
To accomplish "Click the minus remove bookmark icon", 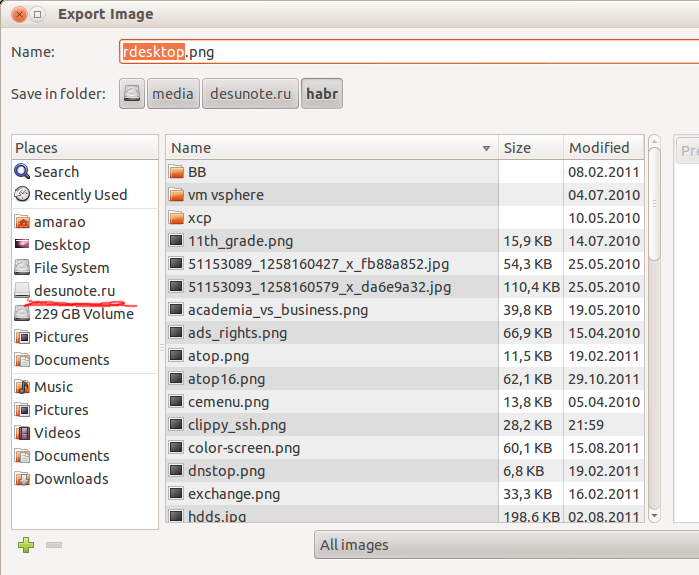I will coord(54,545).
